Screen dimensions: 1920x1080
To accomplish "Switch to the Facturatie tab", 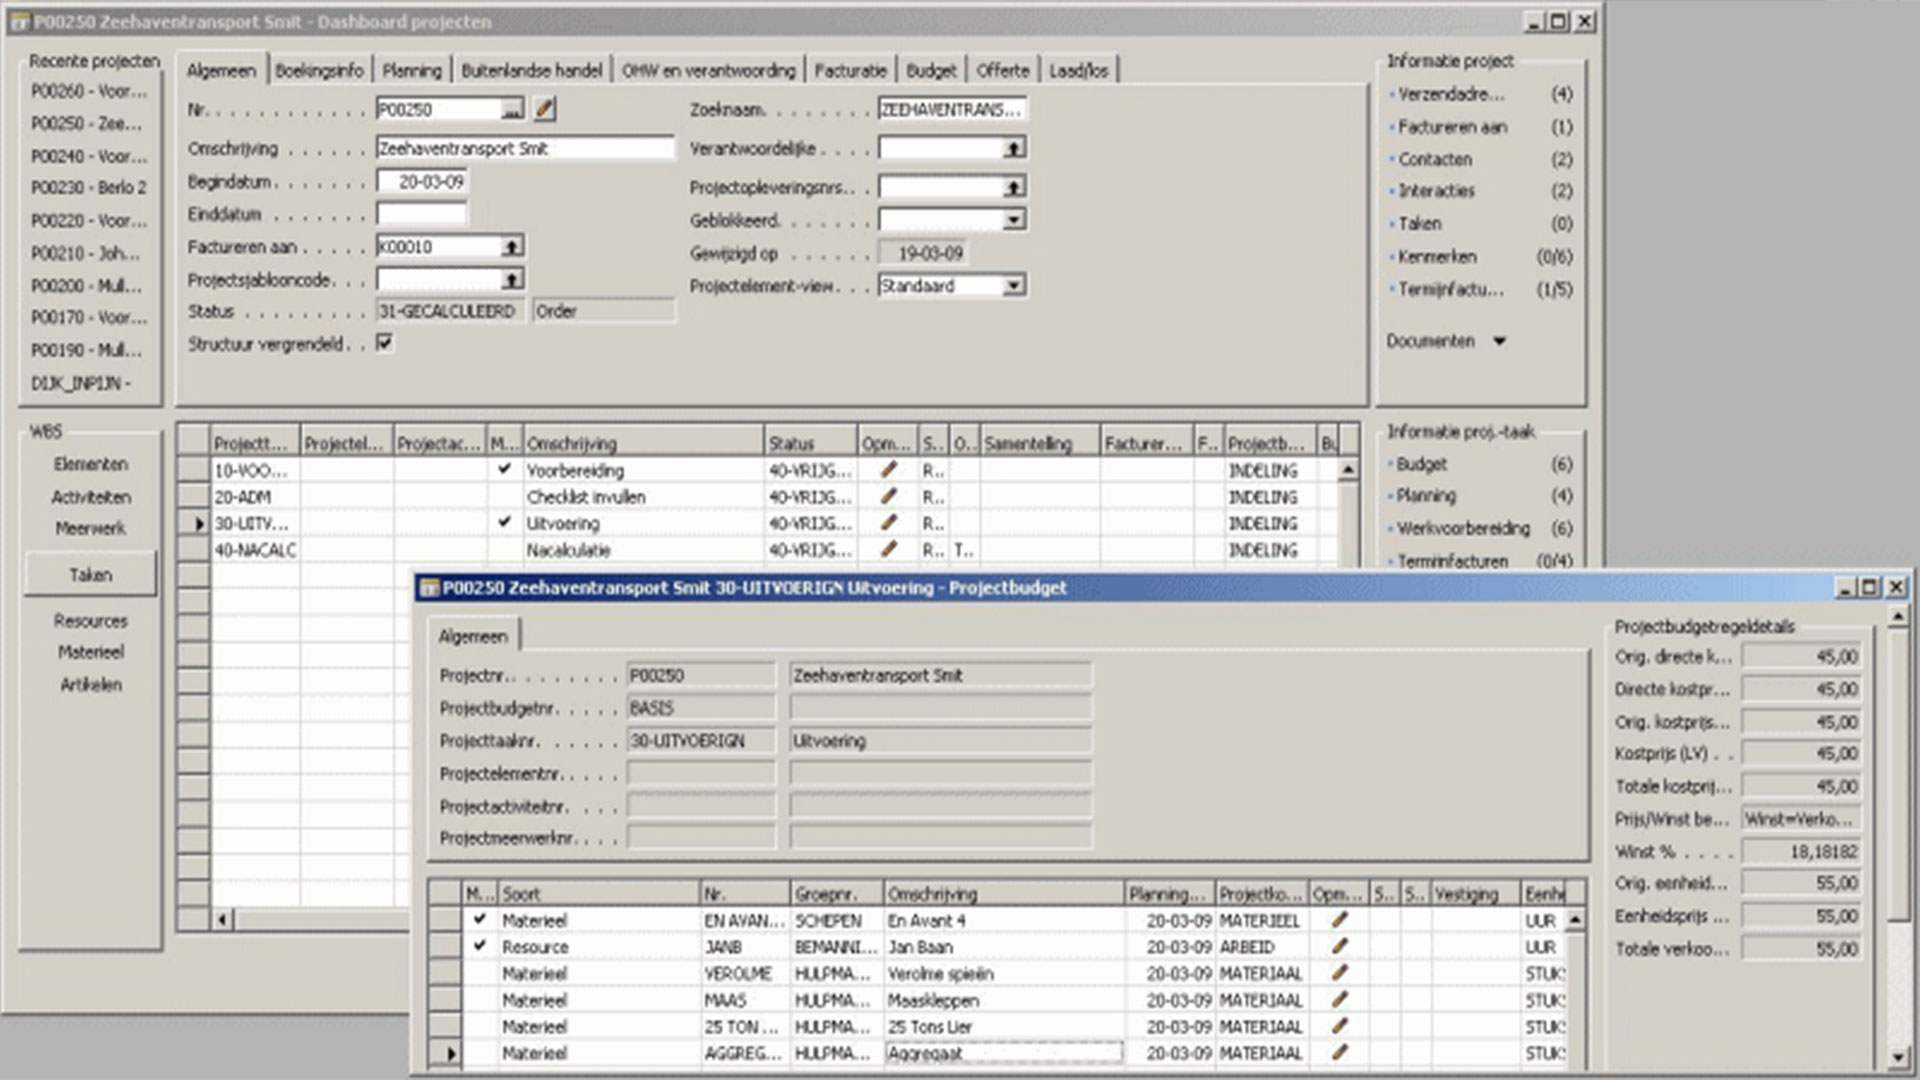I will [x=850, y=70].
